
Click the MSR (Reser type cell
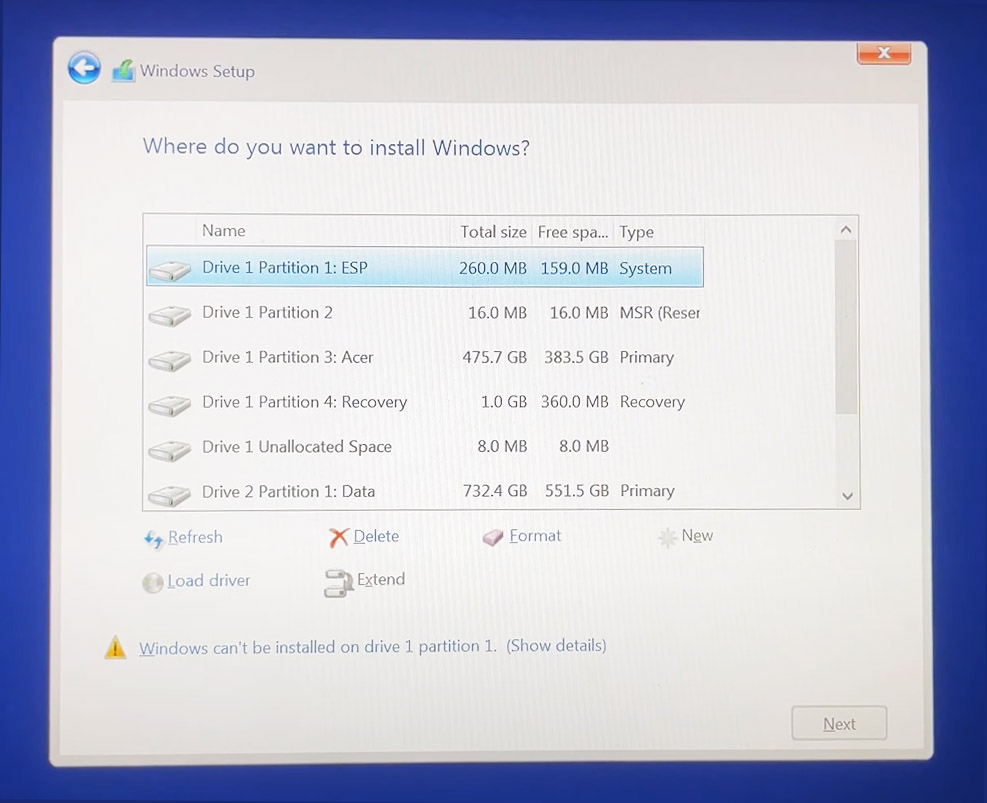pyautogui.click(x=660, y=313)
